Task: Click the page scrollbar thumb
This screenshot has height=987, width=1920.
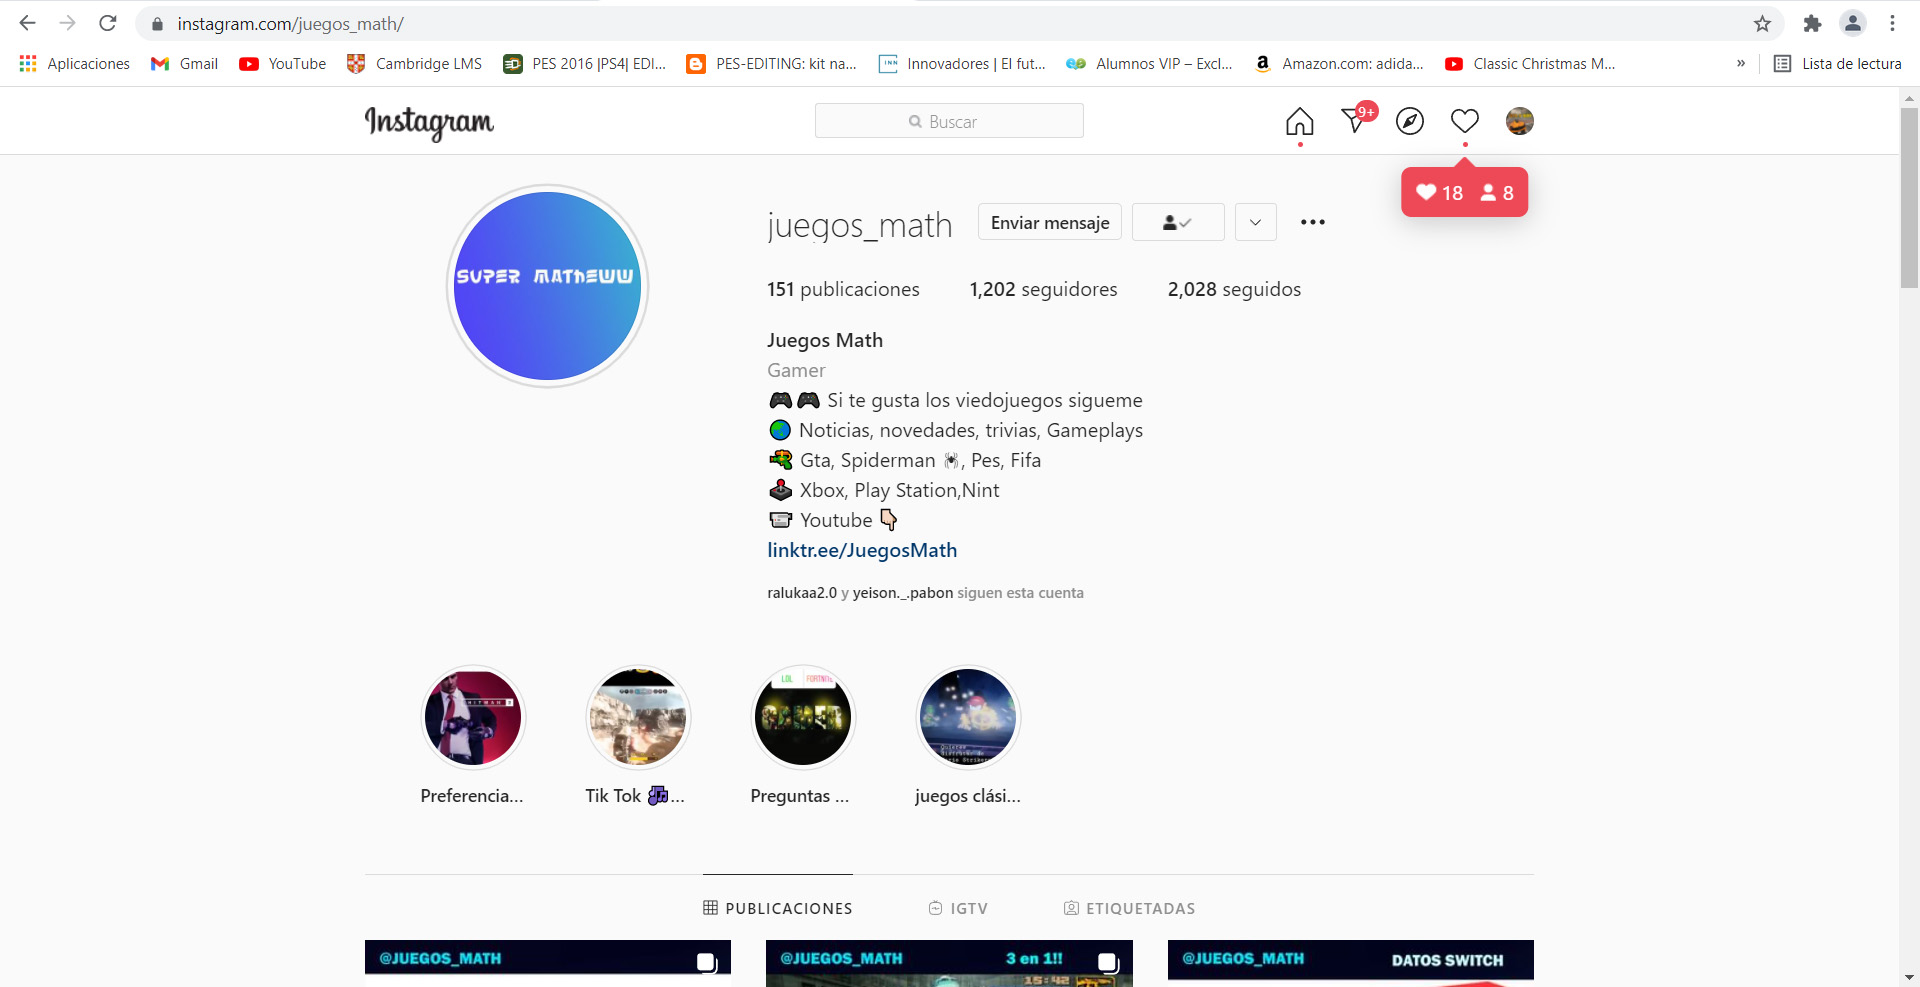Action: pos(1909,197)
